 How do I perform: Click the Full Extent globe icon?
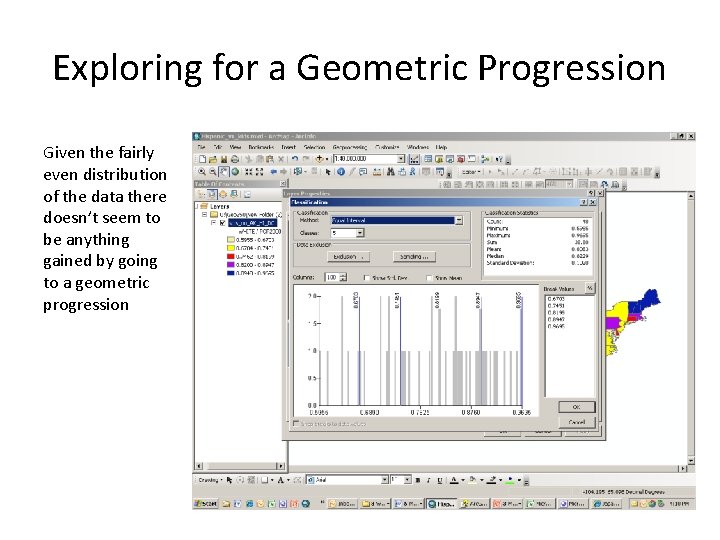pyautogui.click(x=235, y=172)
